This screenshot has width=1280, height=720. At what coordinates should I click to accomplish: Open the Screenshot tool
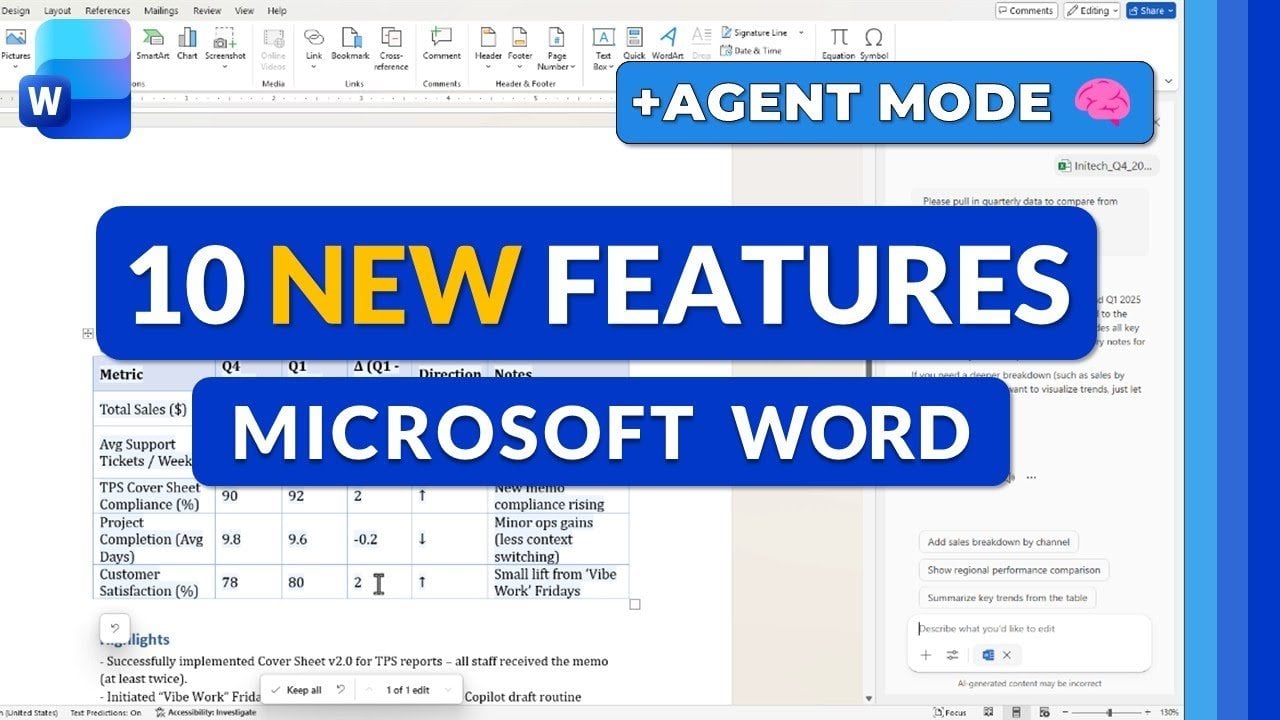pyautogui.click(x=225, y=44)
